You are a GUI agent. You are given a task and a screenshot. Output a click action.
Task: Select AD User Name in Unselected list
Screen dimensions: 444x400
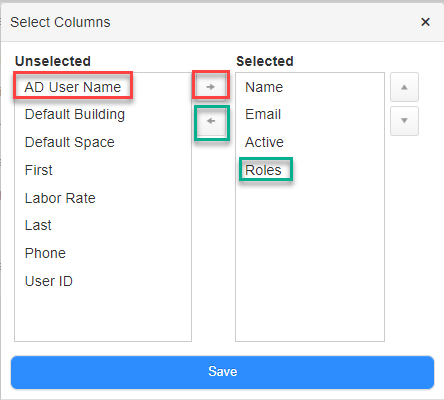73,87
